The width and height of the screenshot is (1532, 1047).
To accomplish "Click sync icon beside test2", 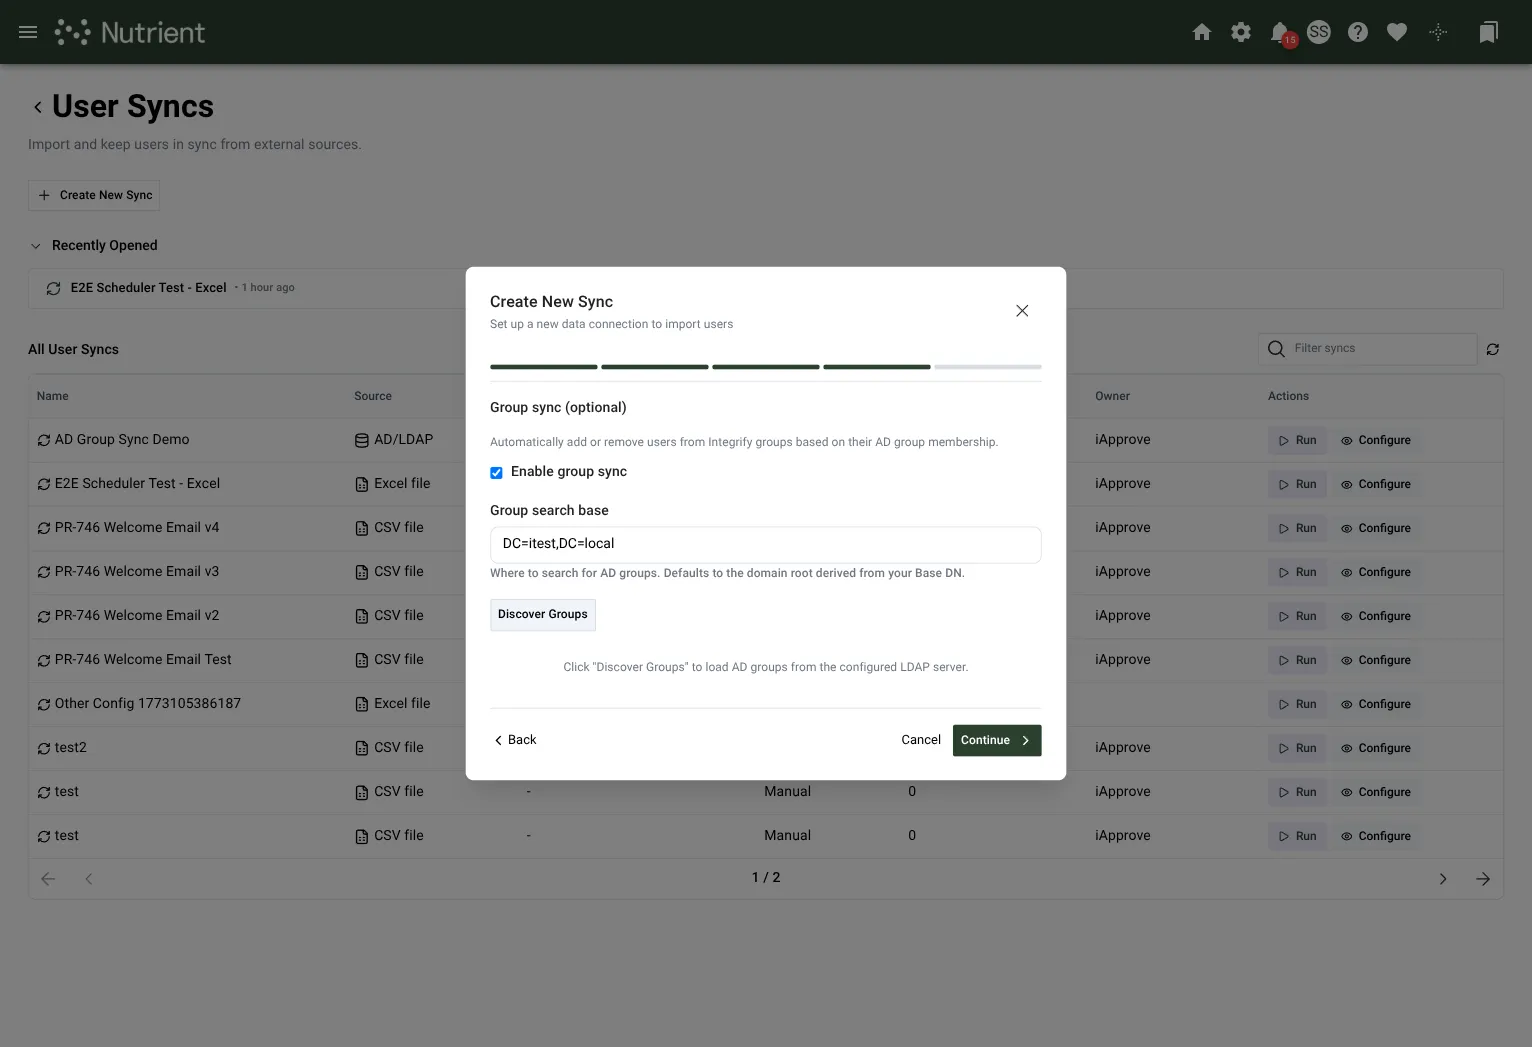I will click(44, 748).
